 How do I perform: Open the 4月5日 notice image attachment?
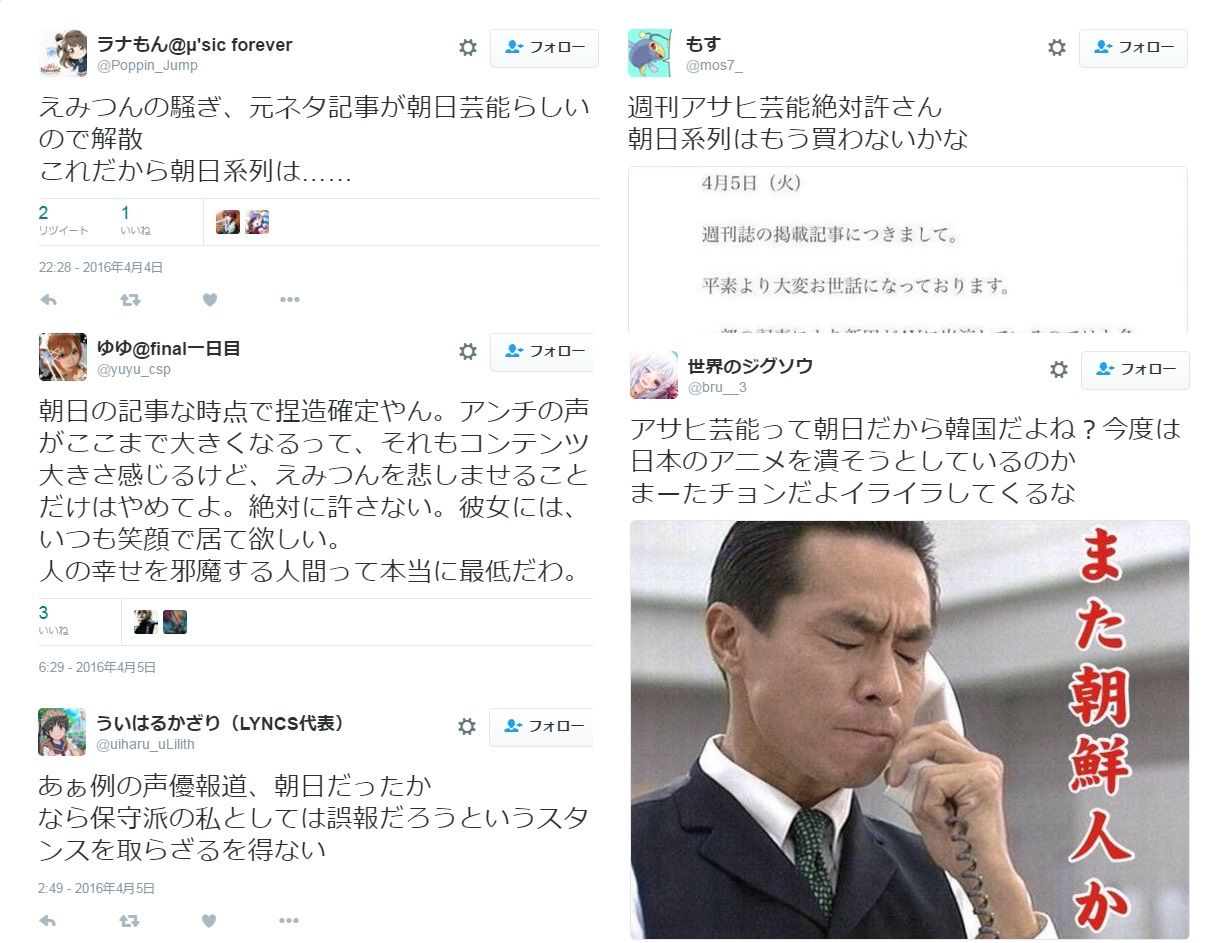coord(908,250)
